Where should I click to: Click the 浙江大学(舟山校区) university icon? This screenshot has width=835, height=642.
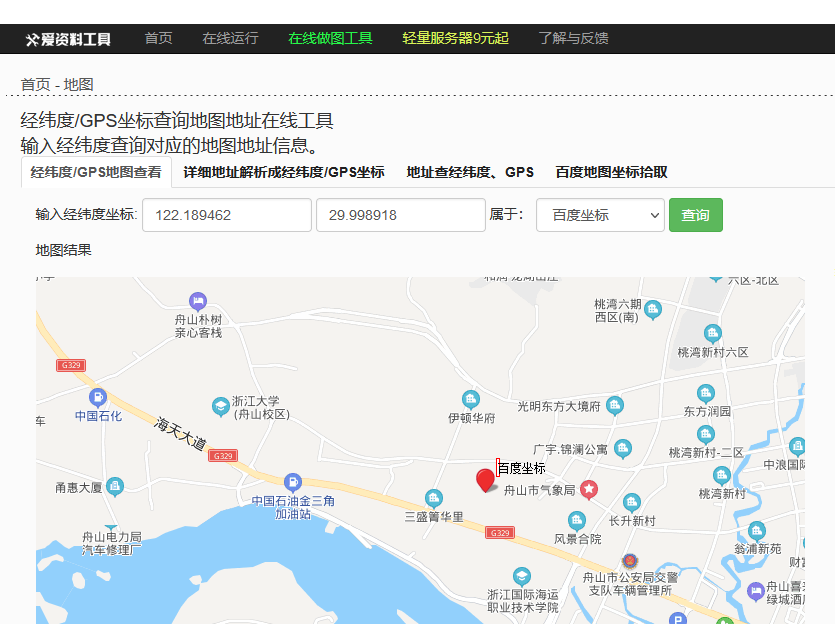pyautogui.click(x=220, y=407)
